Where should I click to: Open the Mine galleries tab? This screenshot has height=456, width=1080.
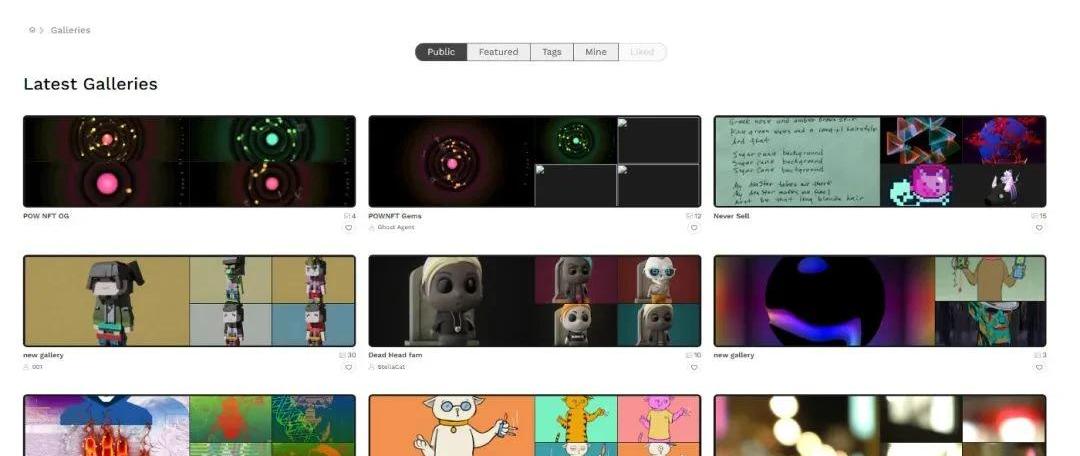596,52
